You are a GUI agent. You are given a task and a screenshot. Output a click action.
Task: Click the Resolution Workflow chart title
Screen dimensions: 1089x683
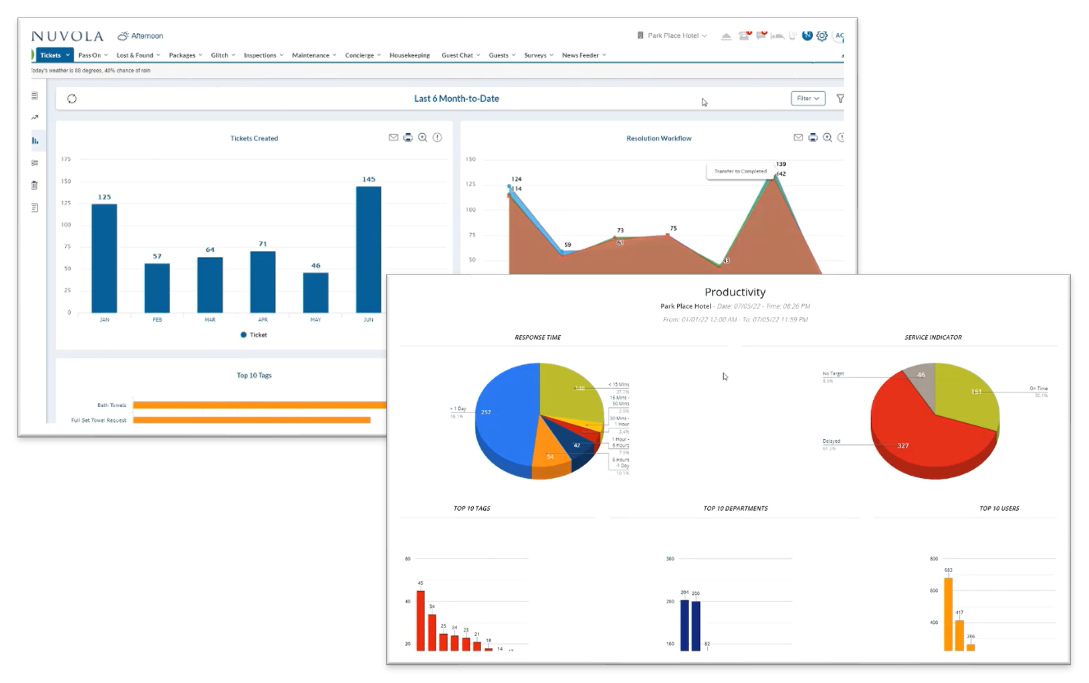[x=658, y=138]
